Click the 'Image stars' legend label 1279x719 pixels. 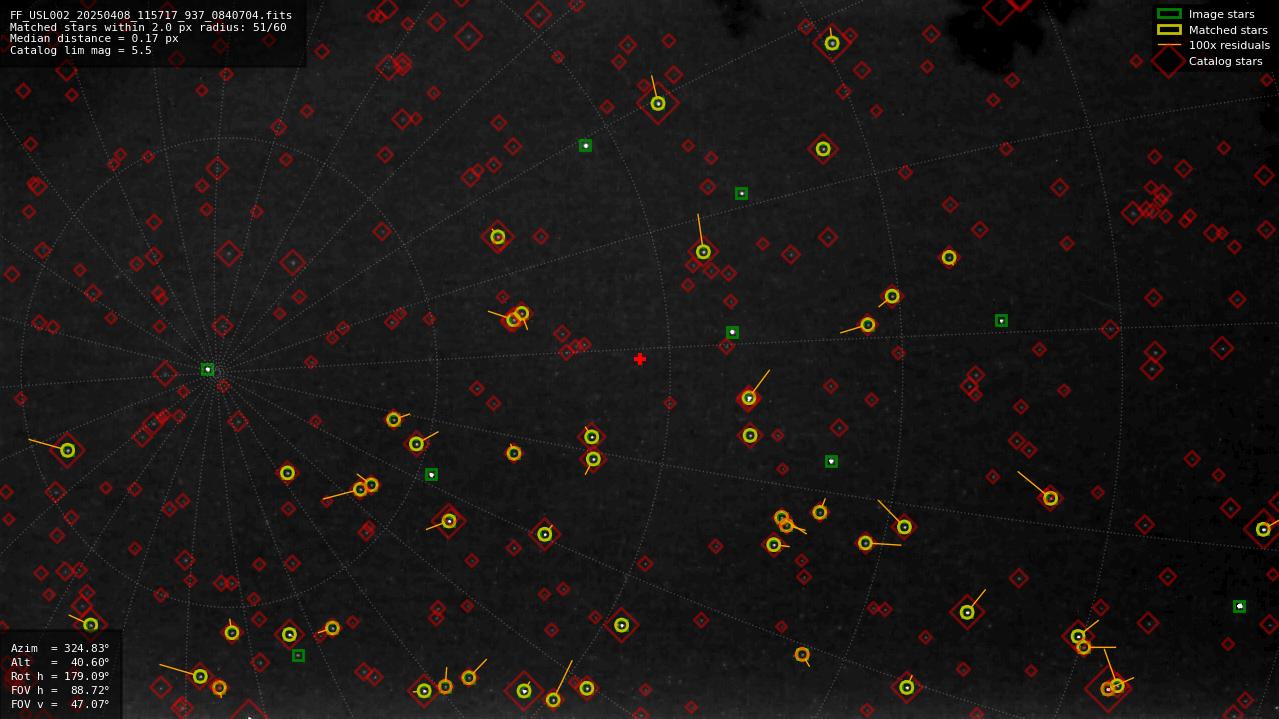click(1221, 14)
